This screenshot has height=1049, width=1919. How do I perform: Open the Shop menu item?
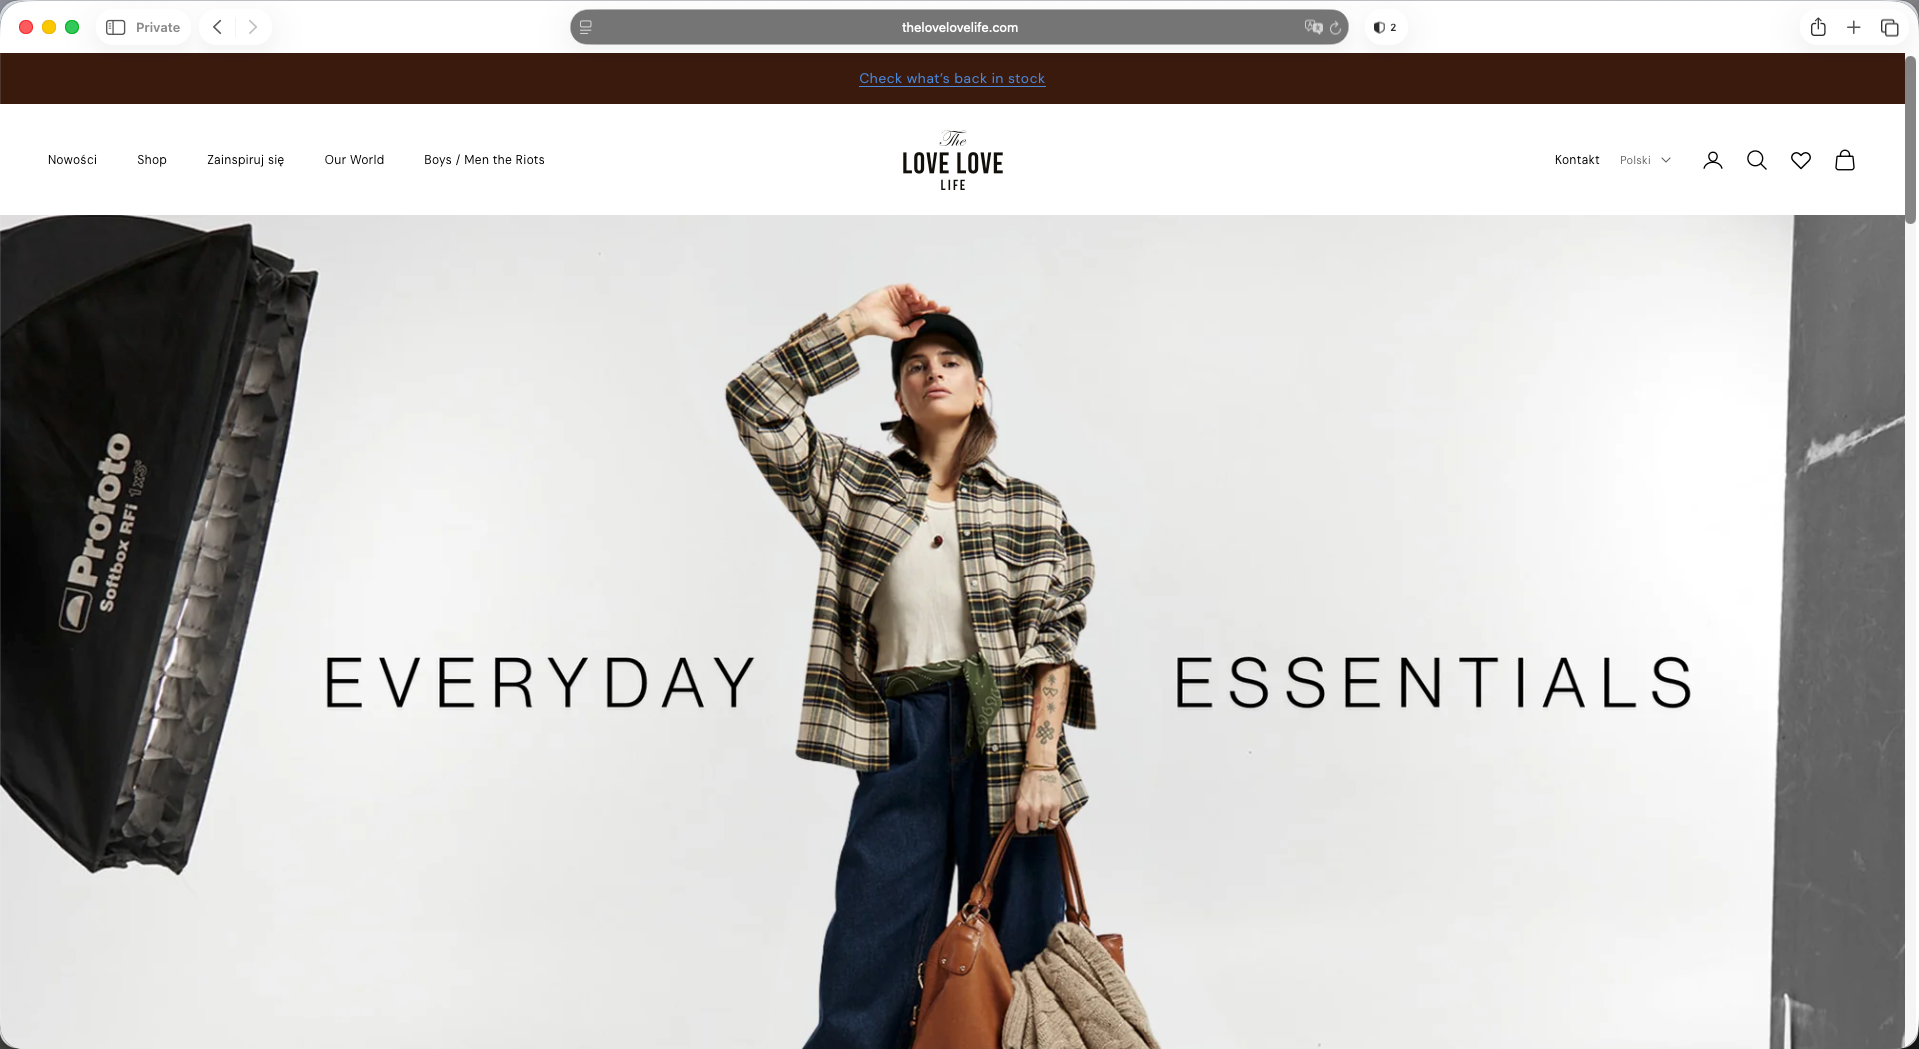(152, 160)
